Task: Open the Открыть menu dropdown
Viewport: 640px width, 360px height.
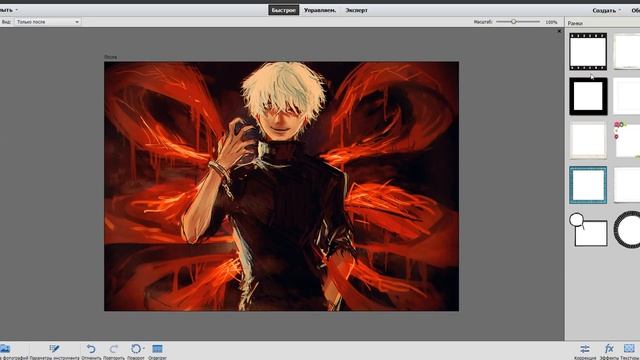Action: [8, 10]
